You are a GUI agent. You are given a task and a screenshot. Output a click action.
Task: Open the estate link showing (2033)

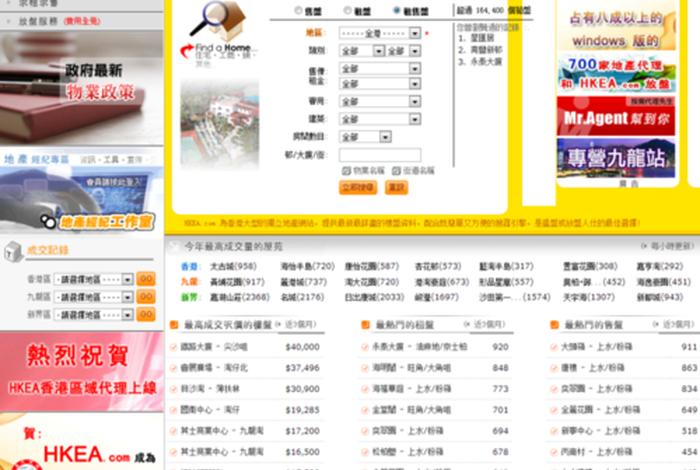coord(375,297)
